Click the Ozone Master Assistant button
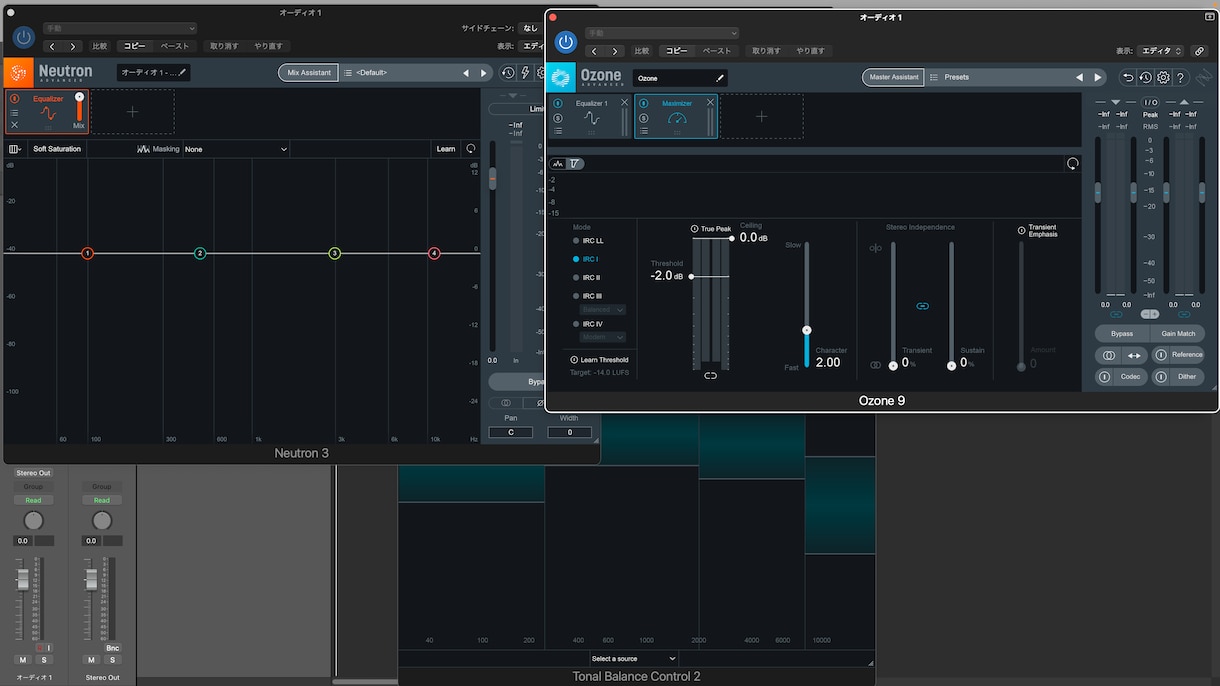The height and width of the screenshot is (686, 1220). [893, 77]
